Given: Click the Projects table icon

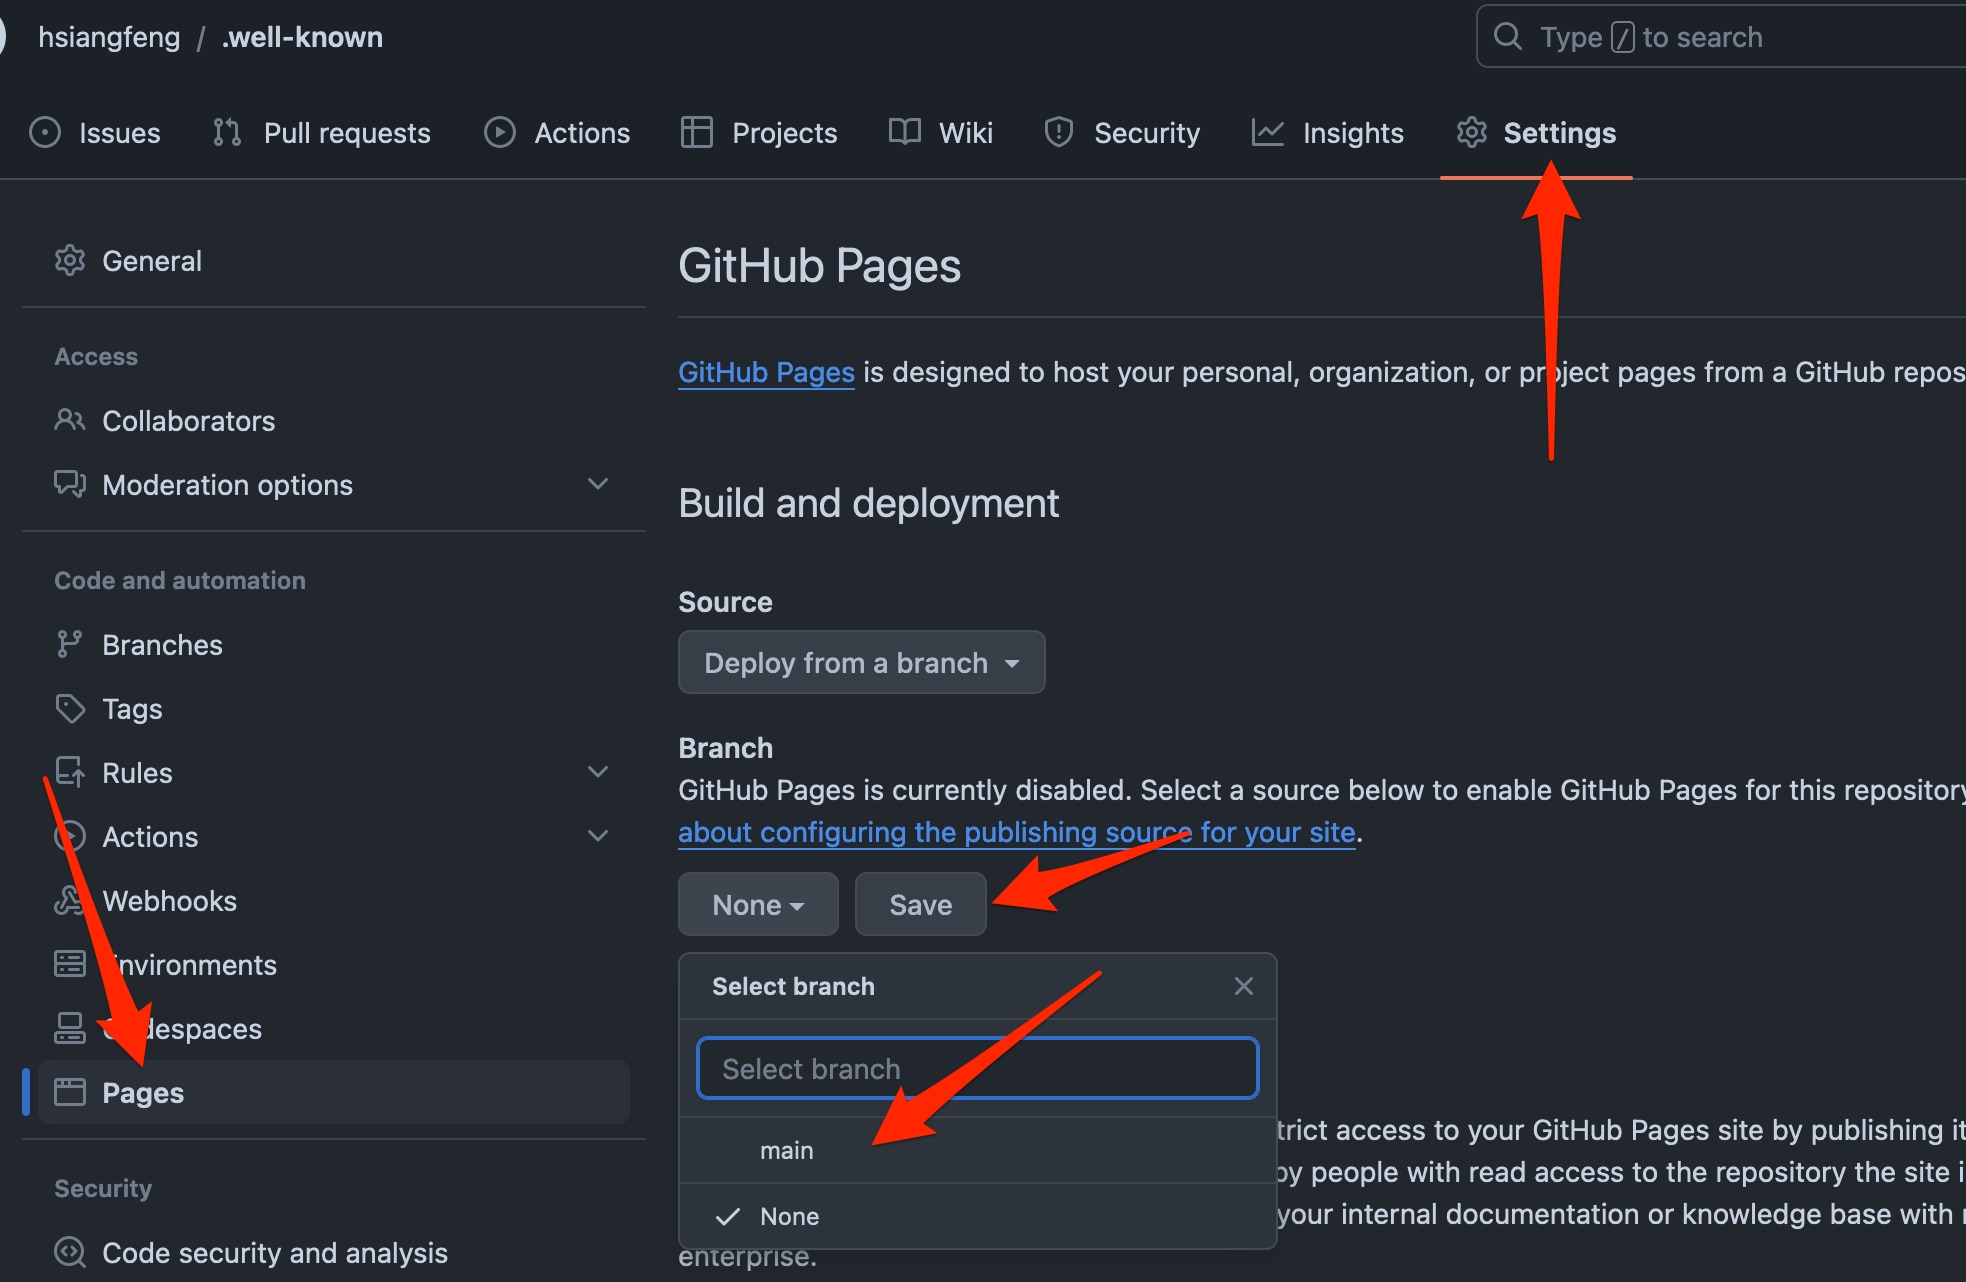Looking at the screenshot, I should tap(696, 133).
